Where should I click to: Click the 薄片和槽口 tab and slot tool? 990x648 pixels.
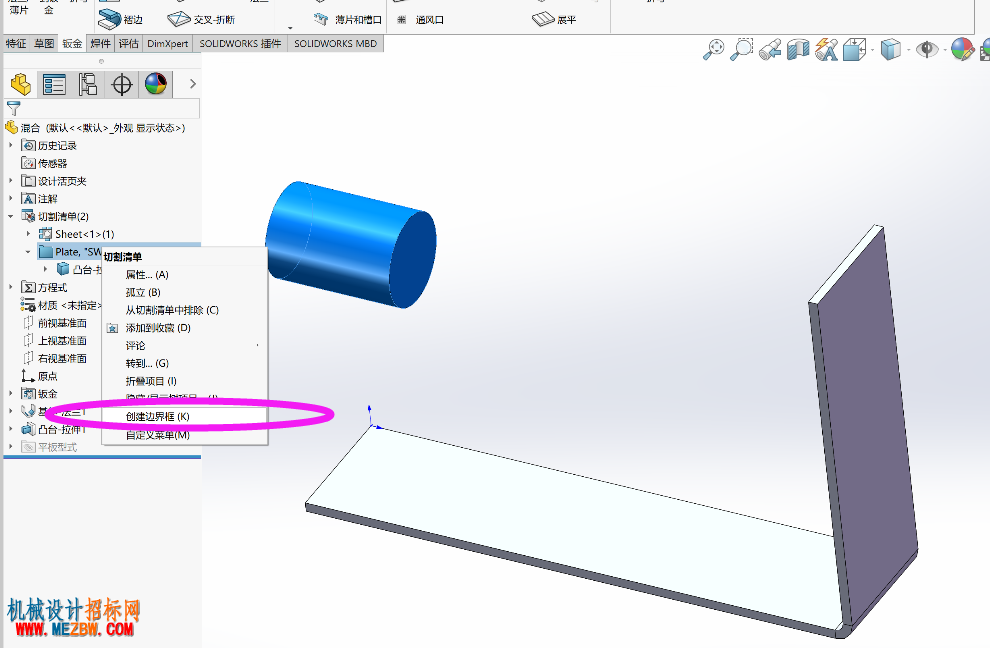348,20
